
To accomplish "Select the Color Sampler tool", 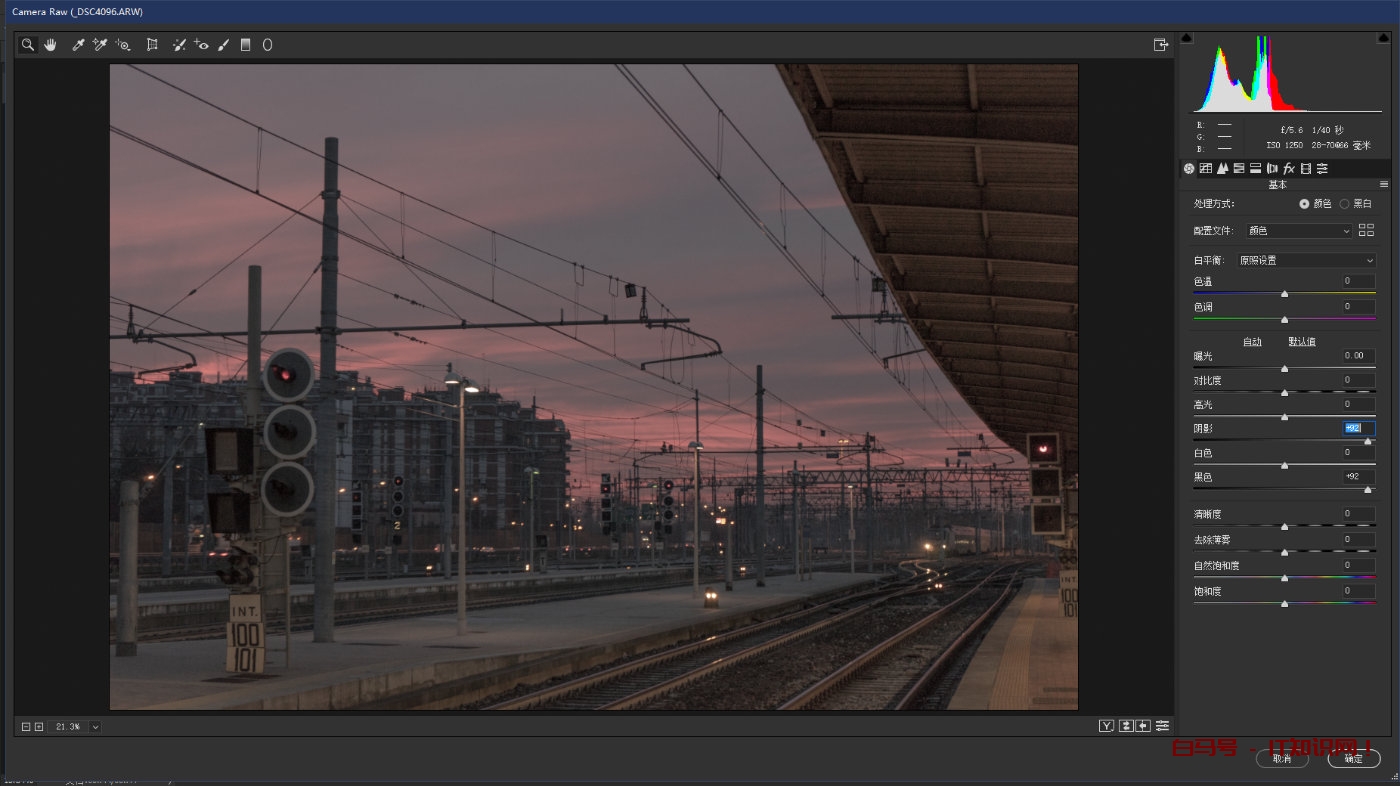I will (100, 45).
